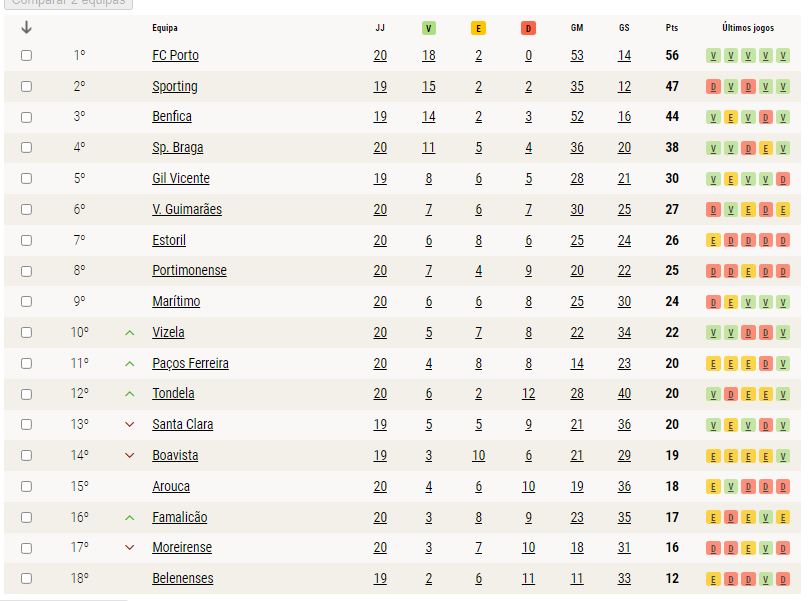Open the V. Guimarães team link
811x601 pixels.
[187, 209]
